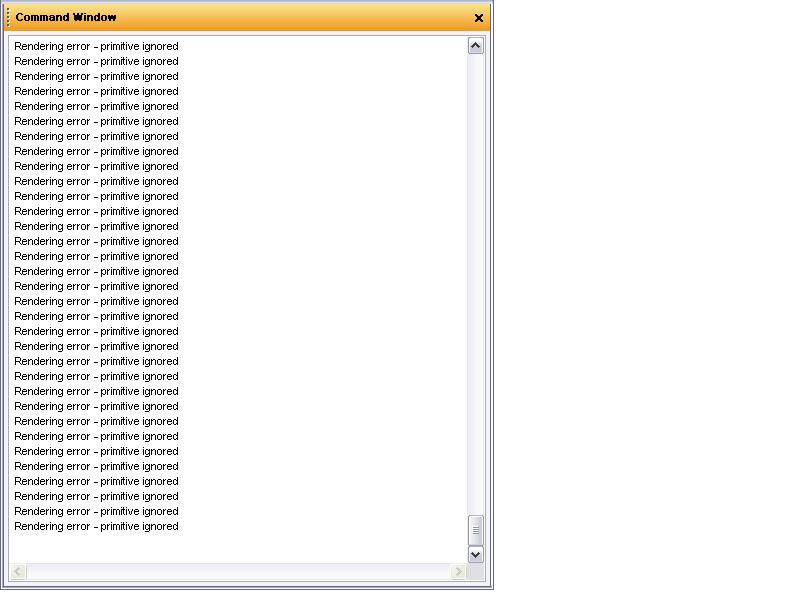Screen dimensions: 800x600
Task: Click the vertical scrollbar down arrow
Action: (476, 555)
